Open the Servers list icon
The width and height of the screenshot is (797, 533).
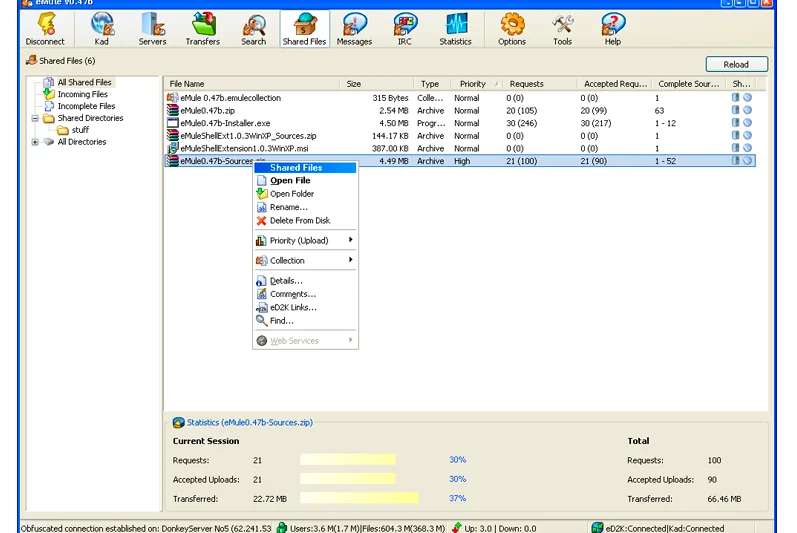point(152,28)
